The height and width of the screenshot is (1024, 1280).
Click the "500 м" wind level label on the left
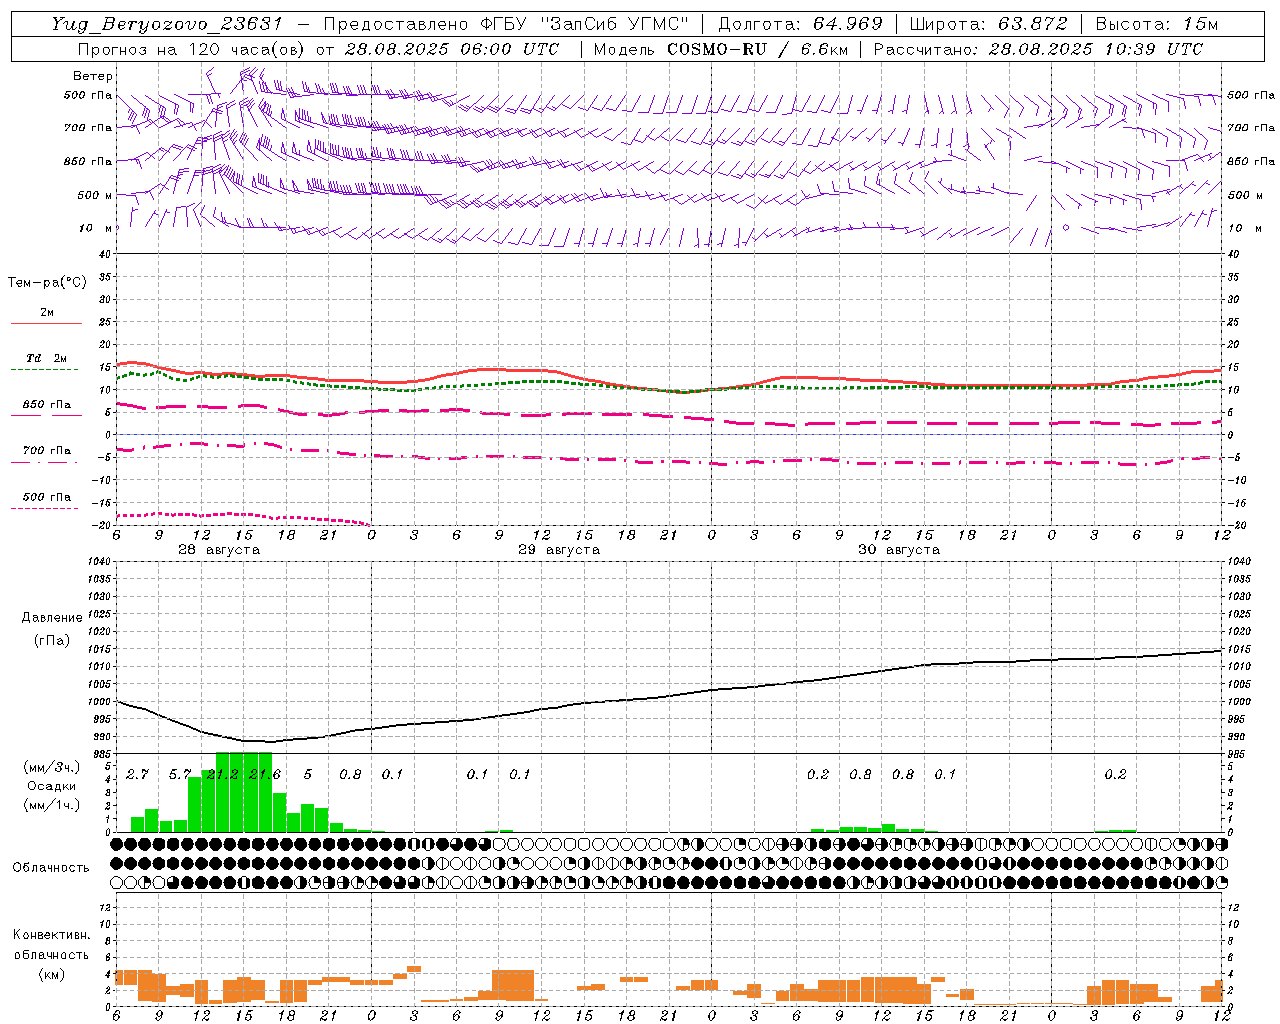click(96, 196)
